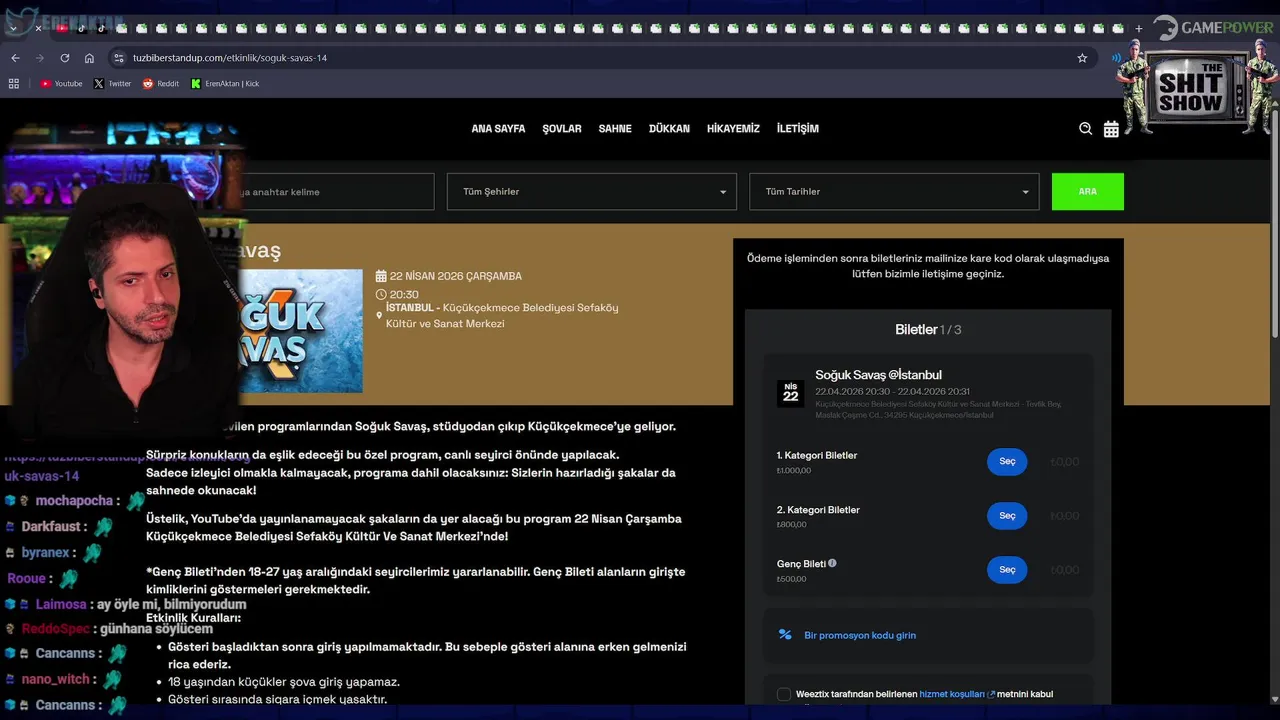1280x720 pixels.
Task: Select Genç Bileti with Seç button
Action: 1007,570
